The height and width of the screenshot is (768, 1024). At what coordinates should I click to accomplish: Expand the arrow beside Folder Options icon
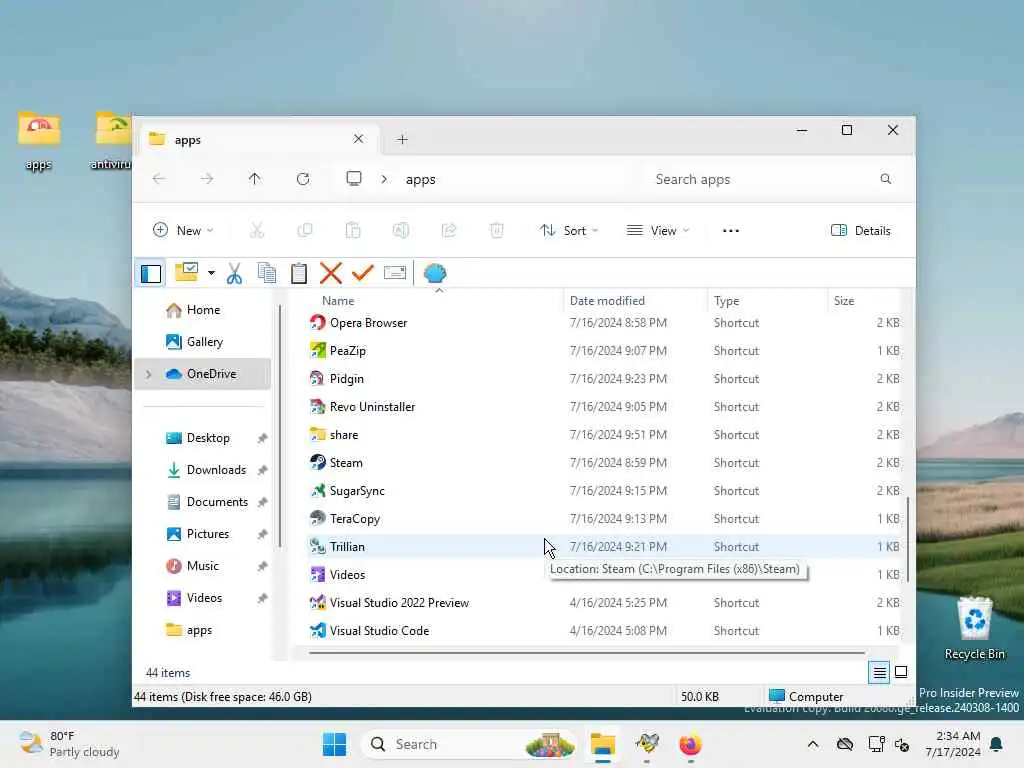[x=211, y=273]
